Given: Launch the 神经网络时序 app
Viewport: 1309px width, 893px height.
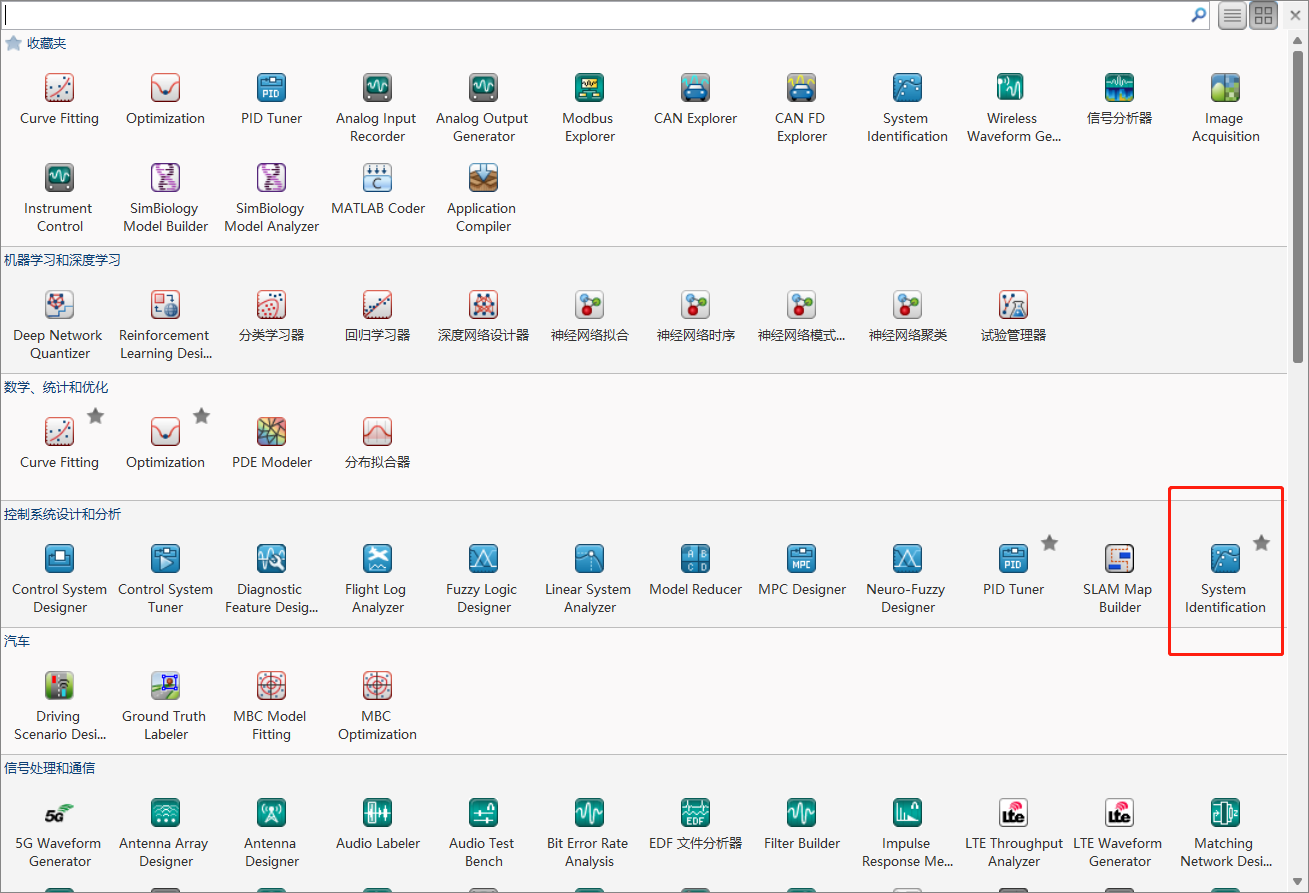Looking at the screenshot, I should [x=696, y=317].
